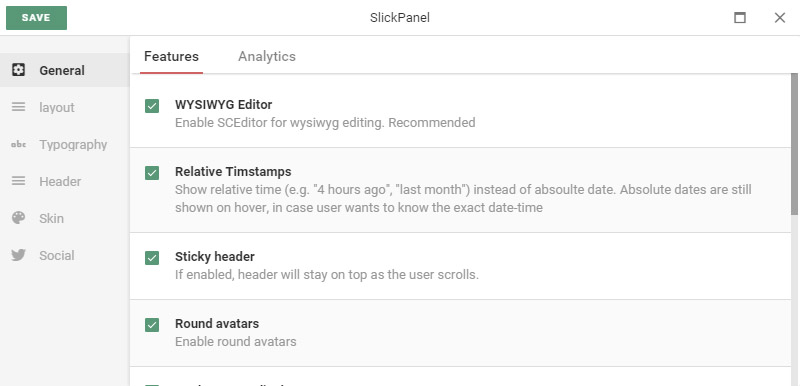Select the Features tab
The image size is (800, 386).
[x=171, y=56]
